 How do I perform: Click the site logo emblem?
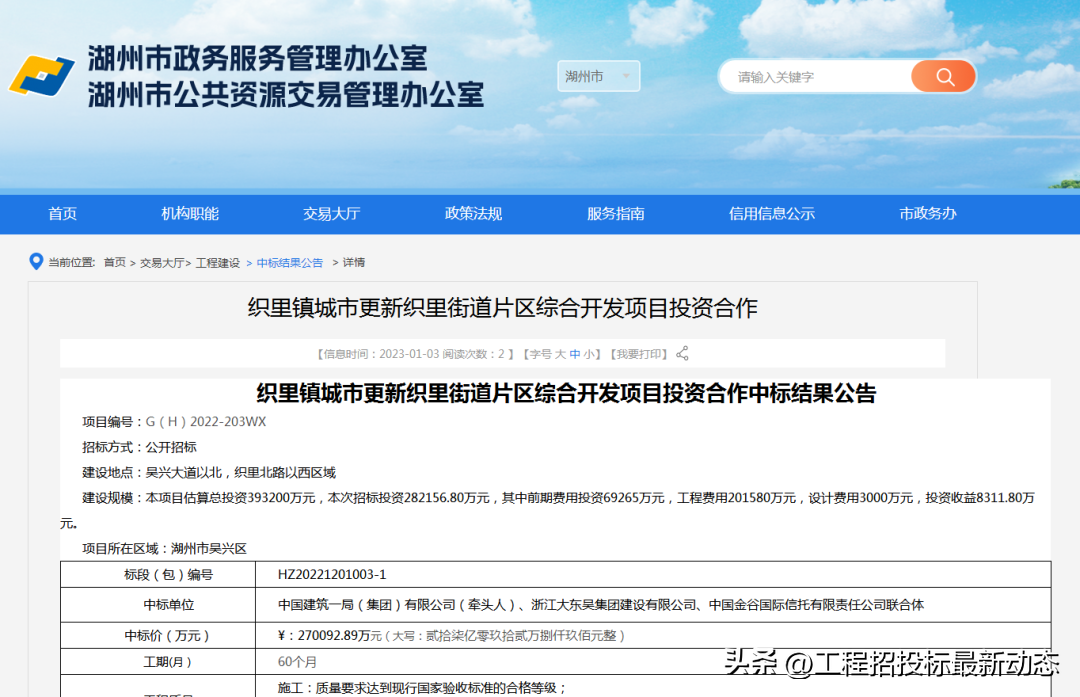pos(41,76)
